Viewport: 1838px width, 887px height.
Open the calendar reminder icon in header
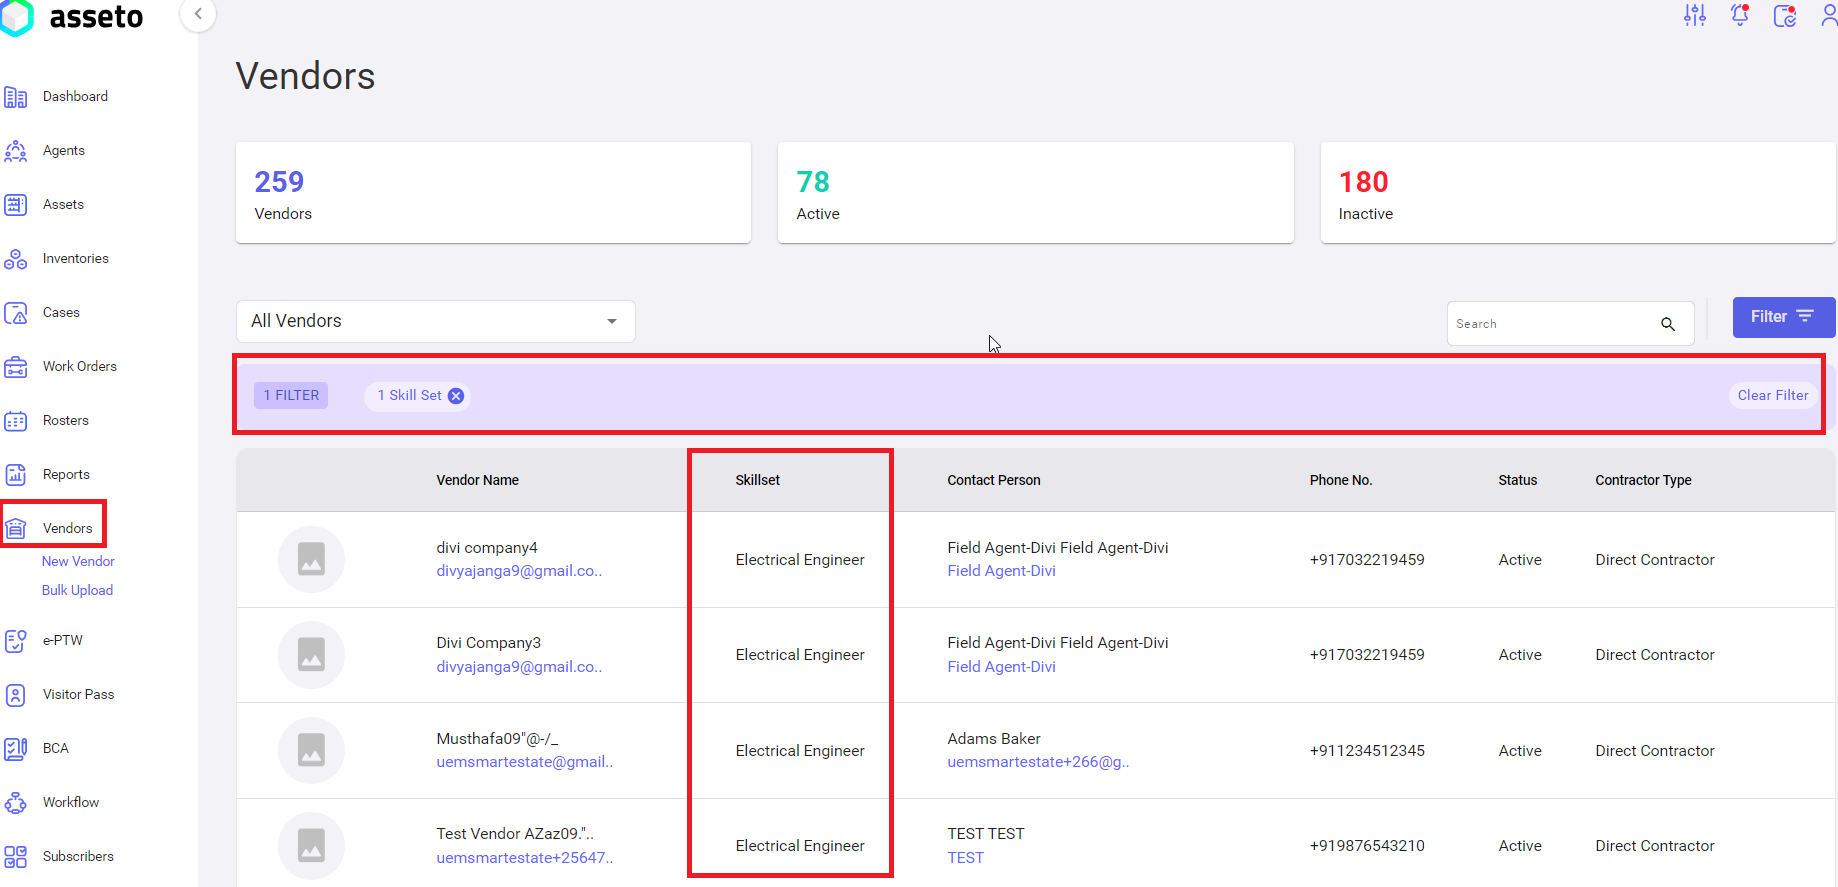pos(1785,15)
